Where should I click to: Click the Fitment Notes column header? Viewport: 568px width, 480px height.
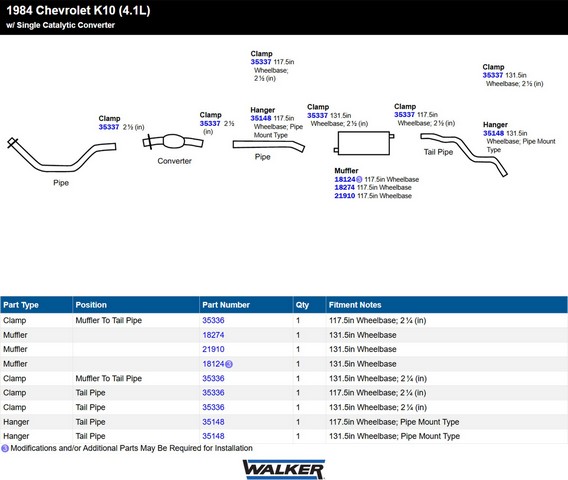click(x=447, y=305)
